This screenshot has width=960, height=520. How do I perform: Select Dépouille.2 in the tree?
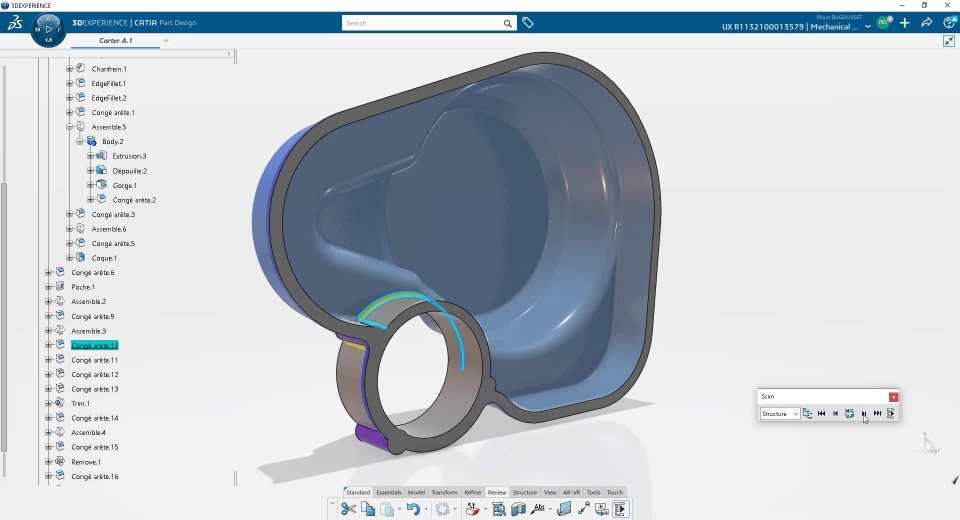point(130,171)
